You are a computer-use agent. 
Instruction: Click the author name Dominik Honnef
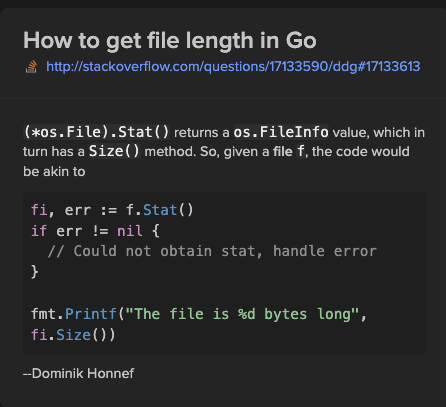pyautogui.click(x=83, y=373)
